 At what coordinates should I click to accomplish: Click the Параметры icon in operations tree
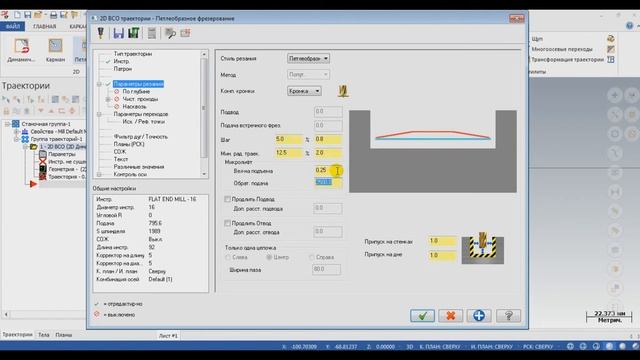pyautogui.click(x=42, y=154)
